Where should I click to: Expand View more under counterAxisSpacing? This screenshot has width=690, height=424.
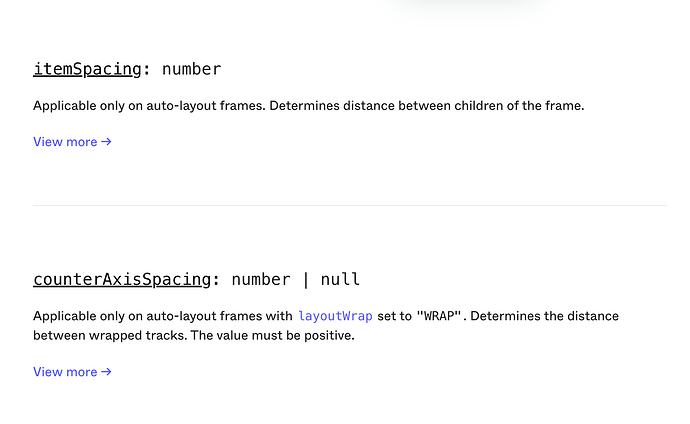point(65,372)
